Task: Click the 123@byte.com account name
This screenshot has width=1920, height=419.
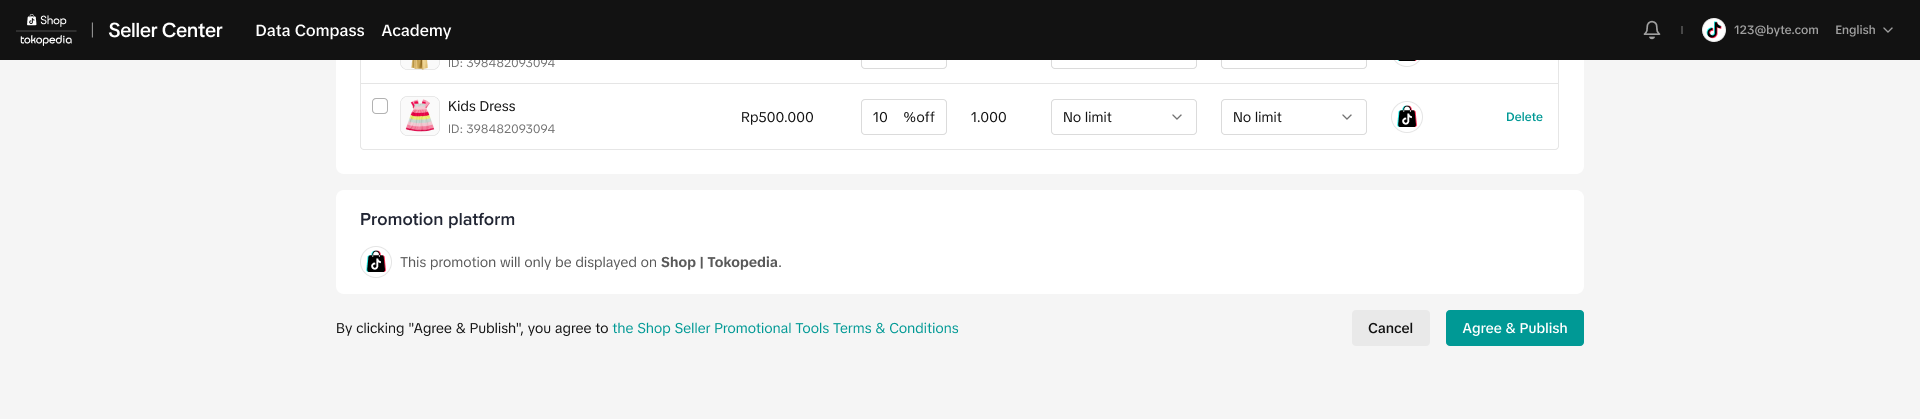Action: tap(1776, 30)
